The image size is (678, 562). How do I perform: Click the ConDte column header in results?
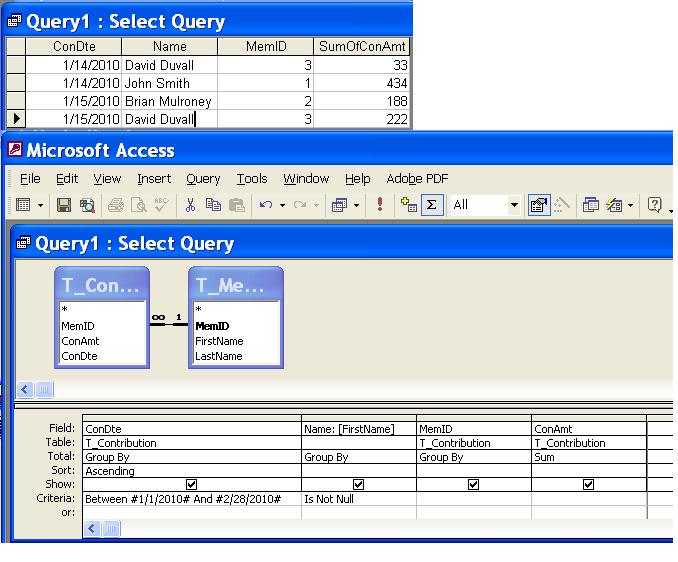[x=74, y=46]
